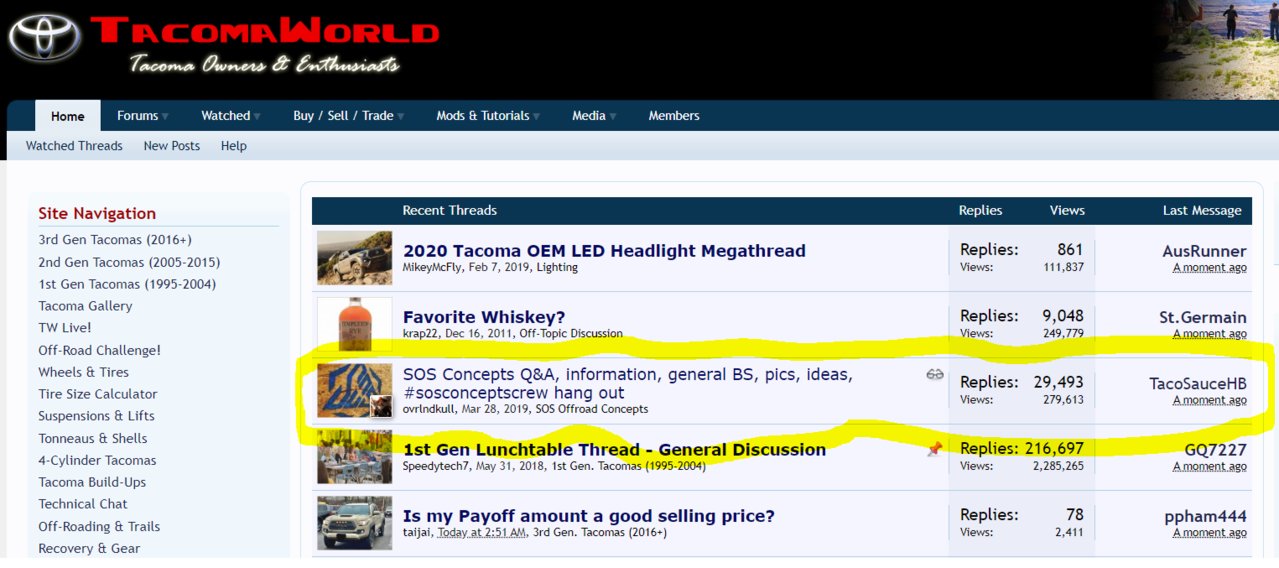
Task: Click the truck thumbnail for LED Headlight thread
Action: (355, 258)
